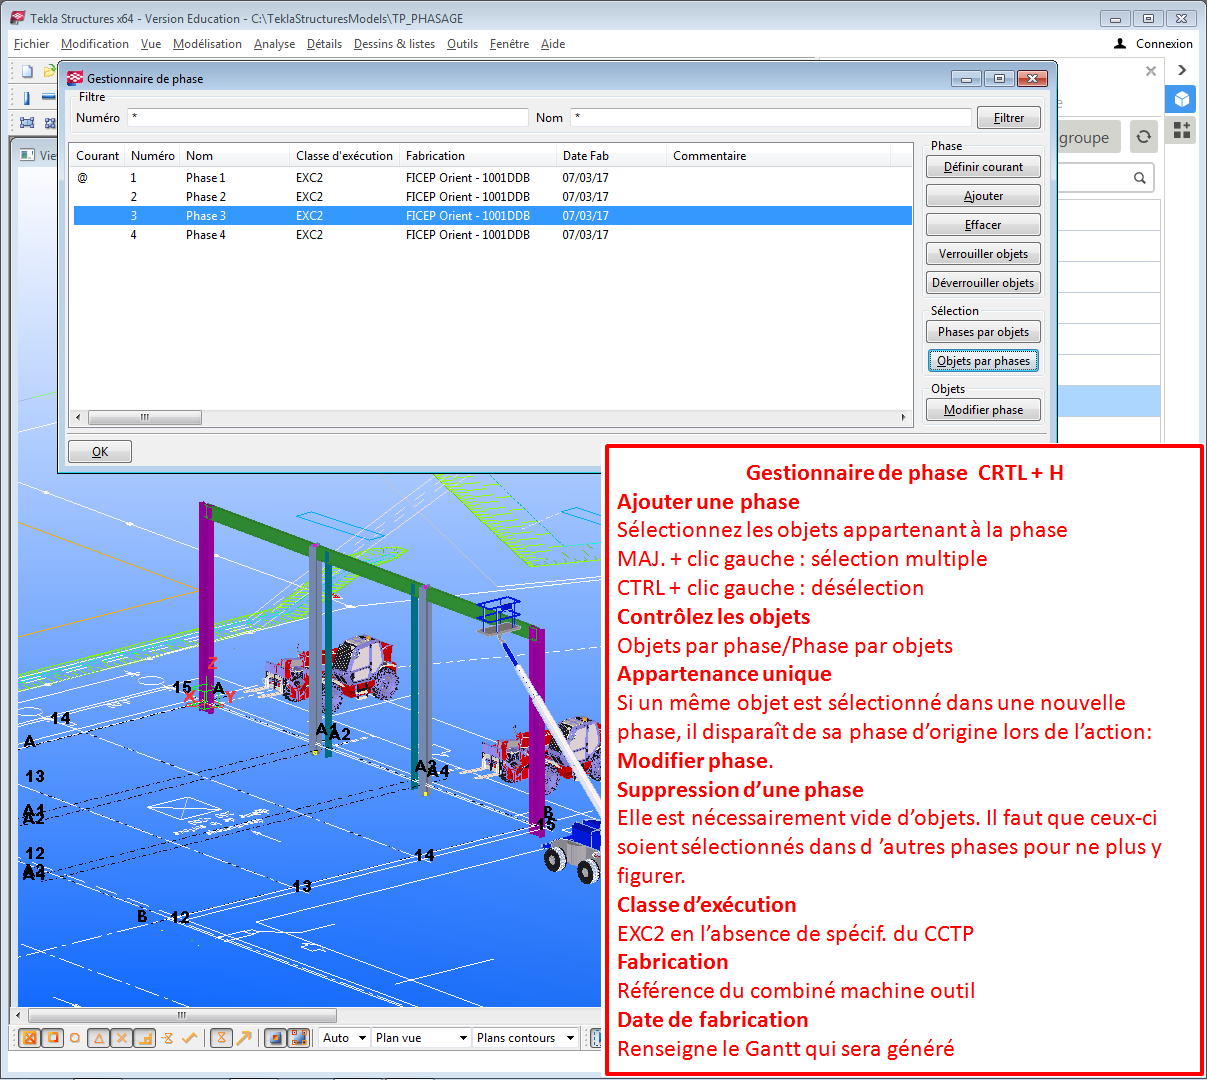Open the Analyse menu
1207x1080 pixels.
click(274, 44)
